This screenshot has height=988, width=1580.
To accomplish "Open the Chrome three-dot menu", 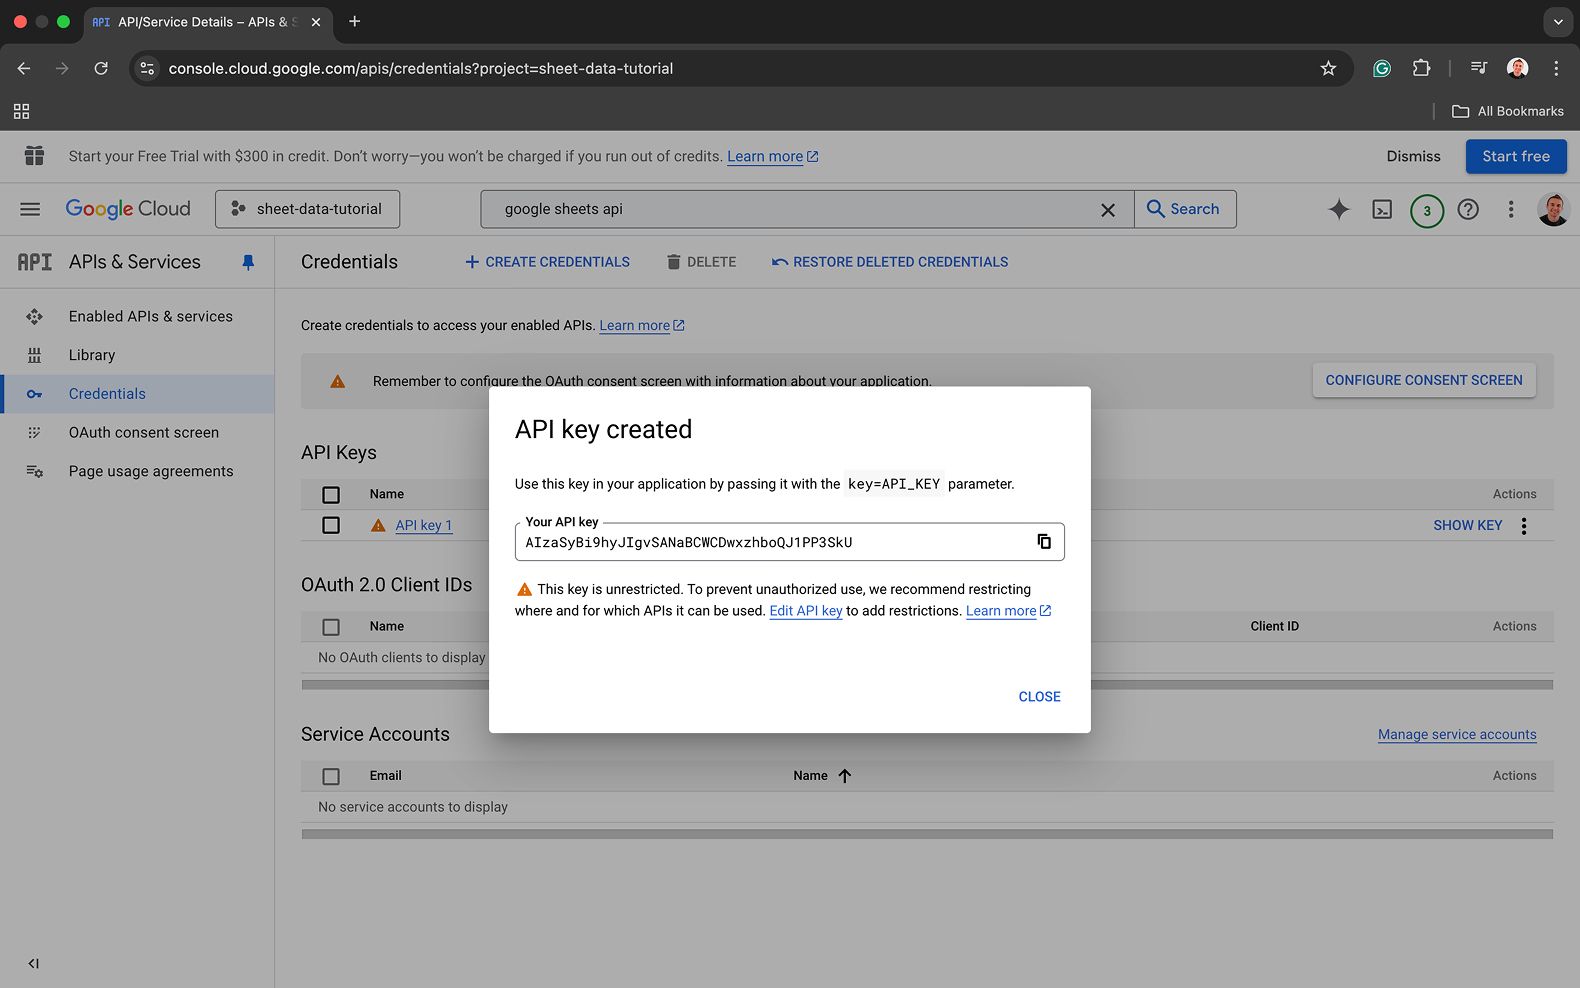I will click(x=1556, y=68).
